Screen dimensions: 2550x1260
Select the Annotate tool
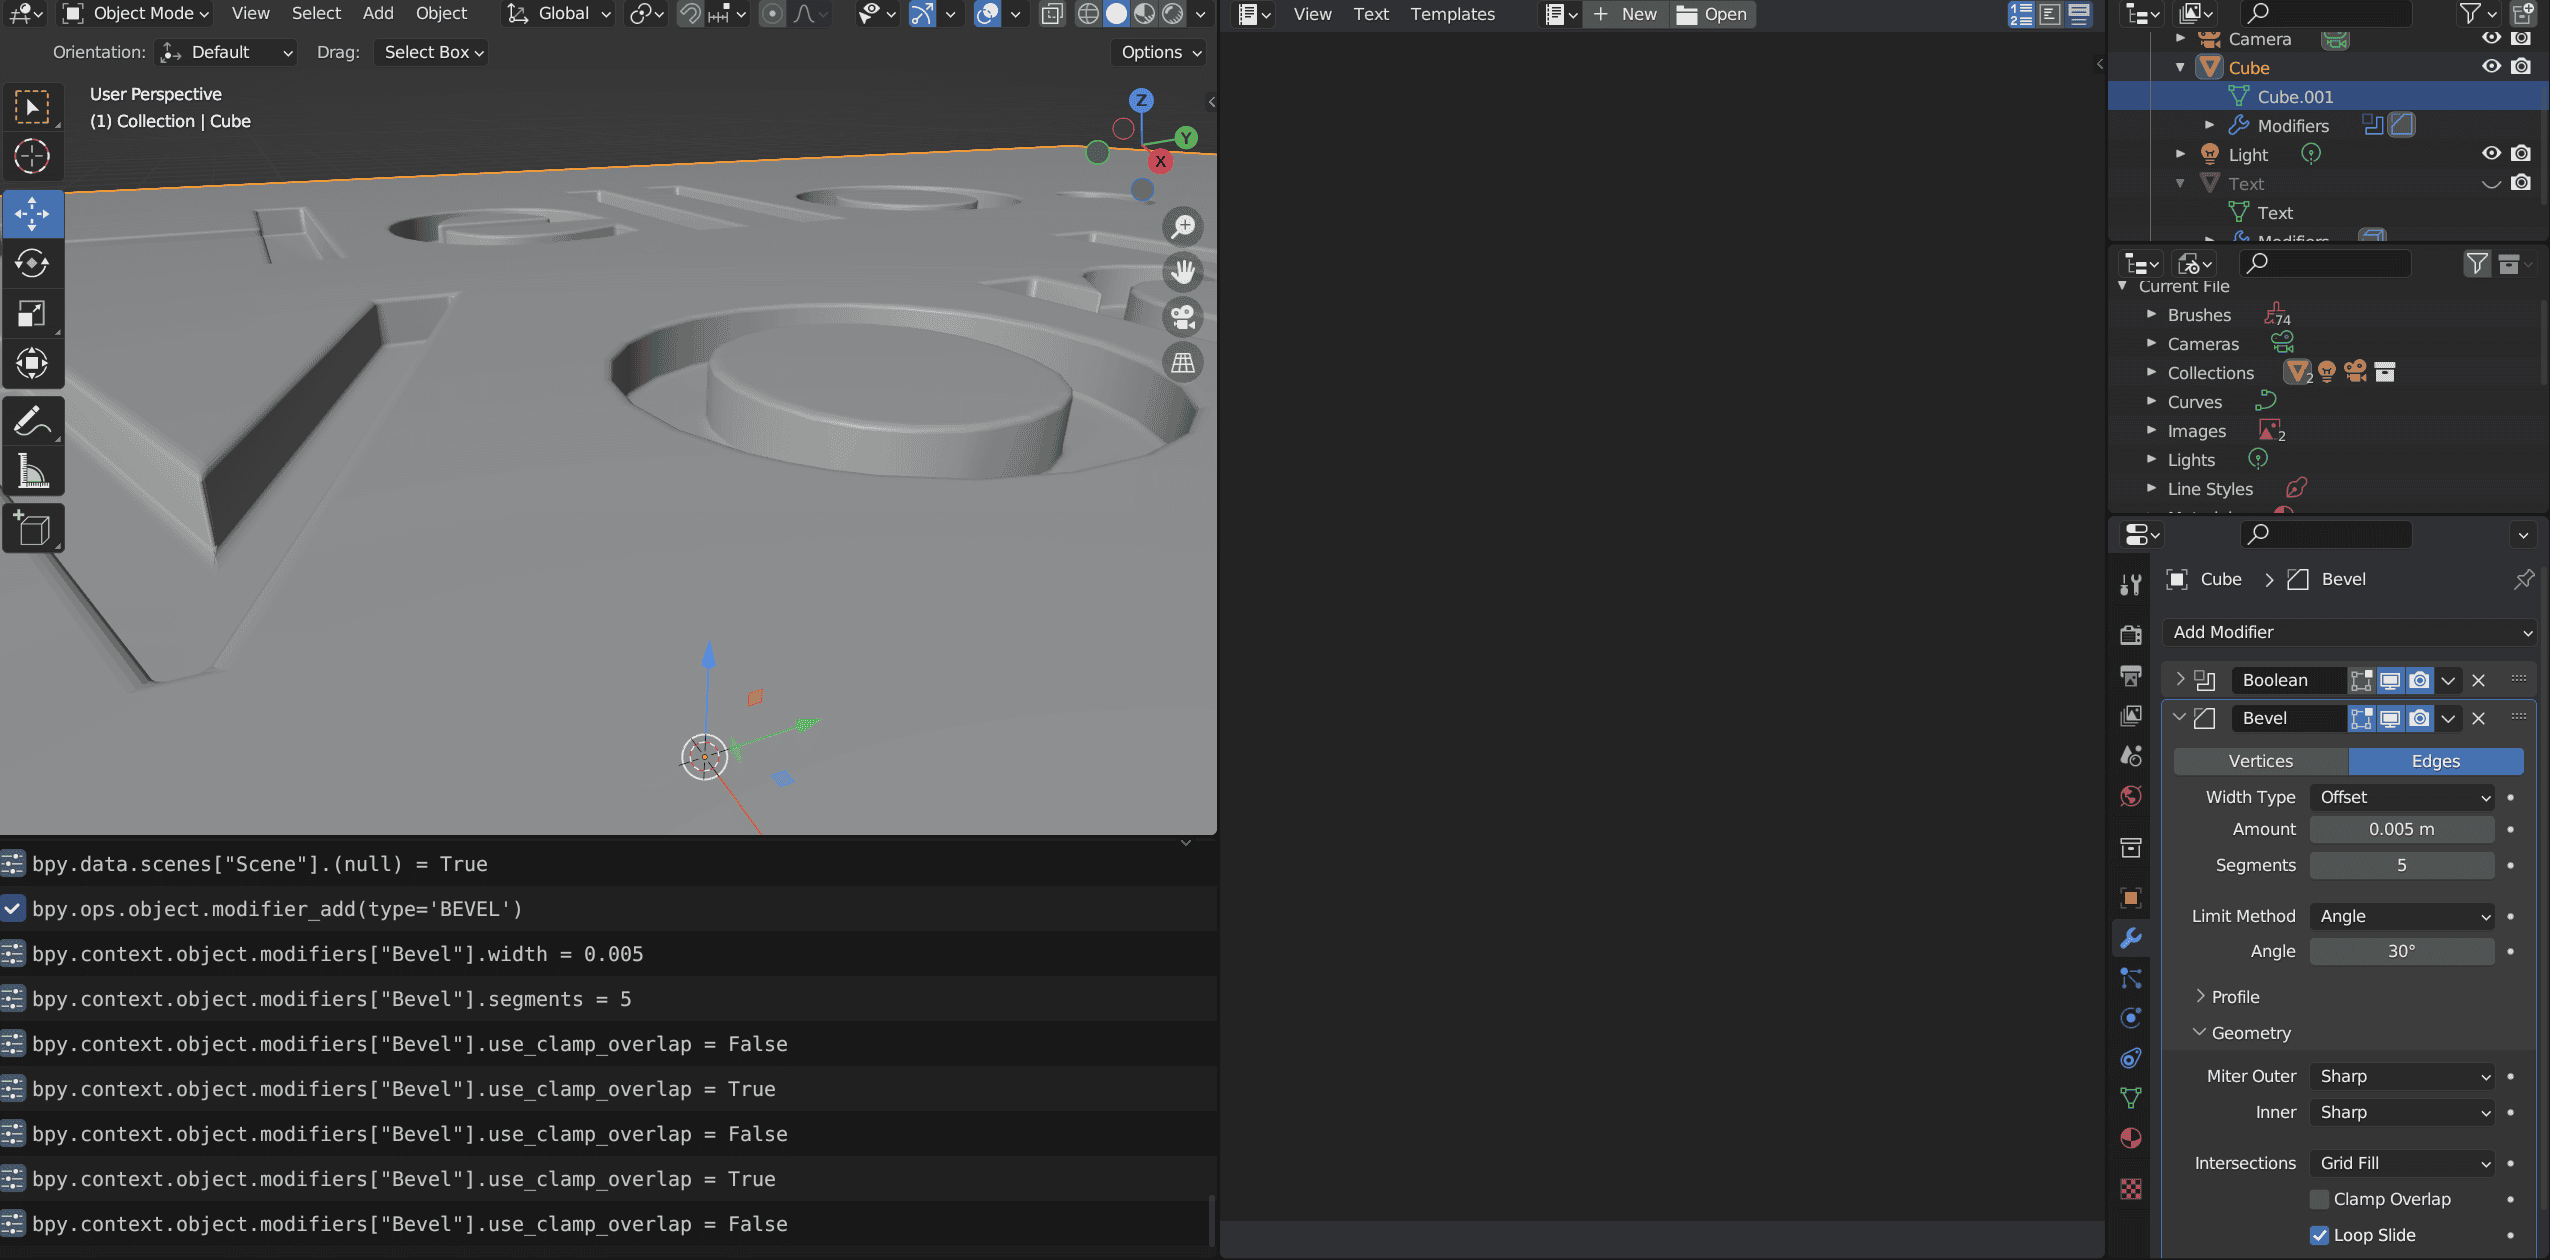[32, 421]
